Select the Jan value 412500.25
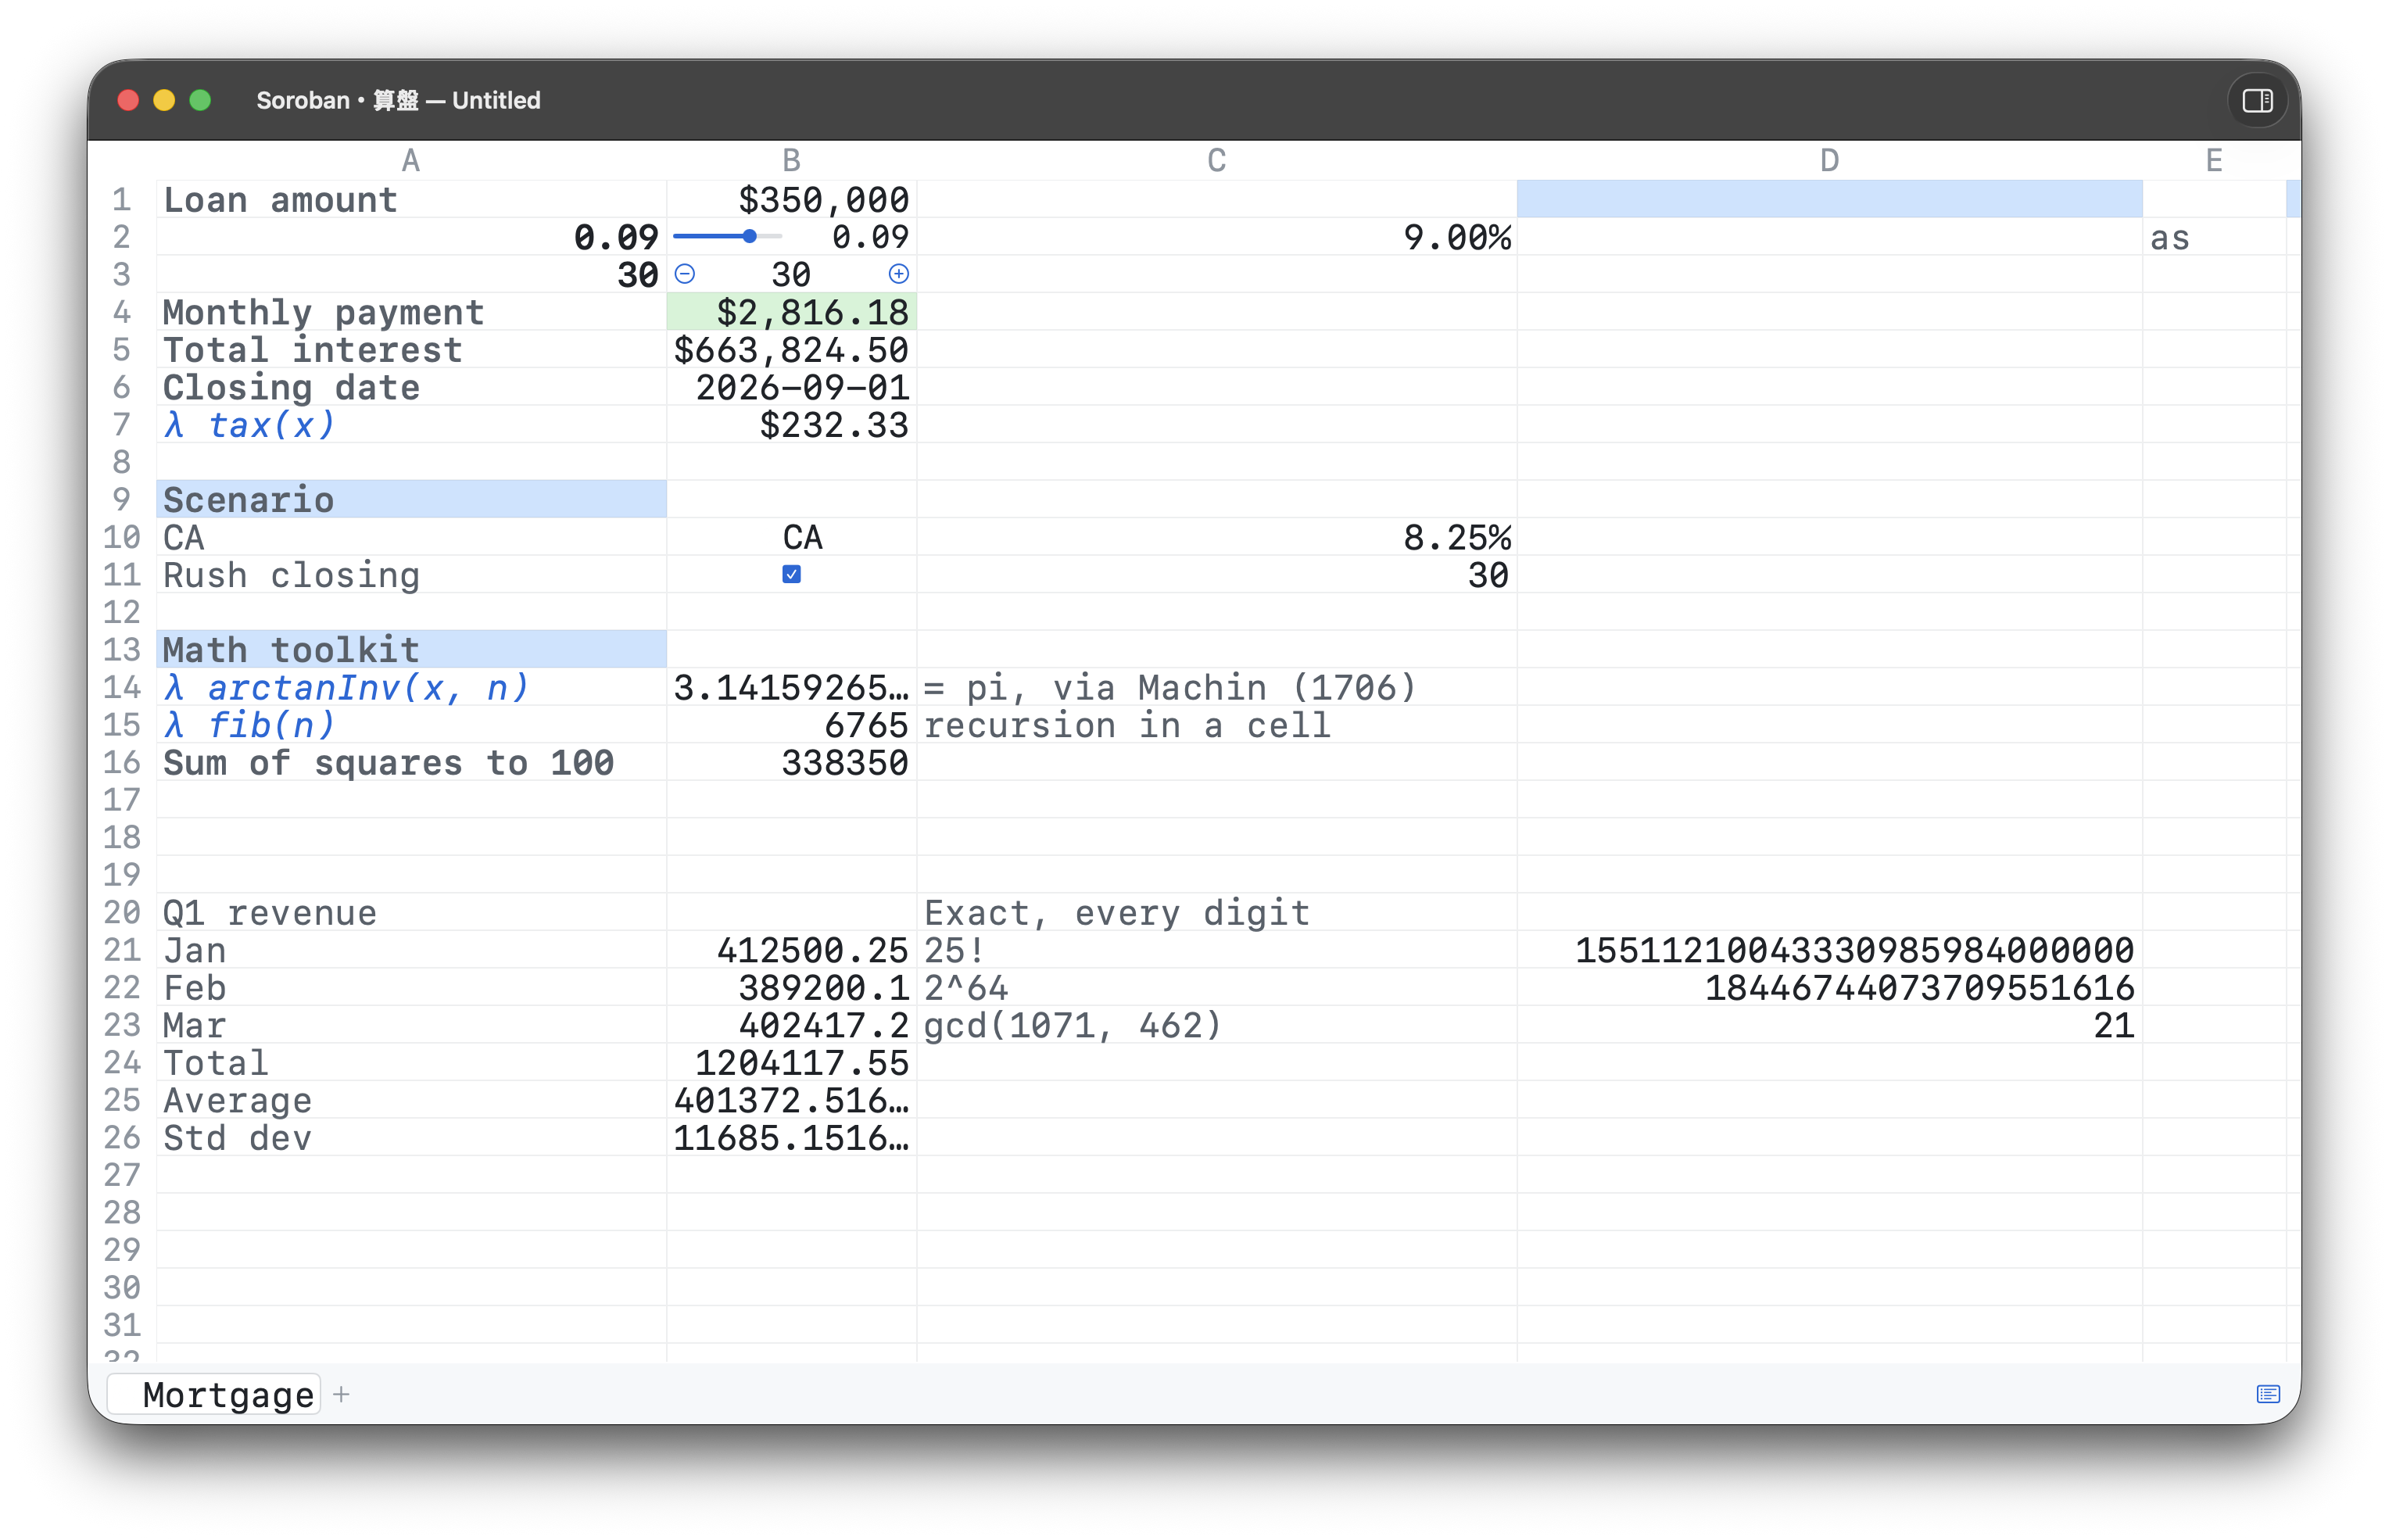Viewport: 2389px width, 1540px height. pos(791,949)
